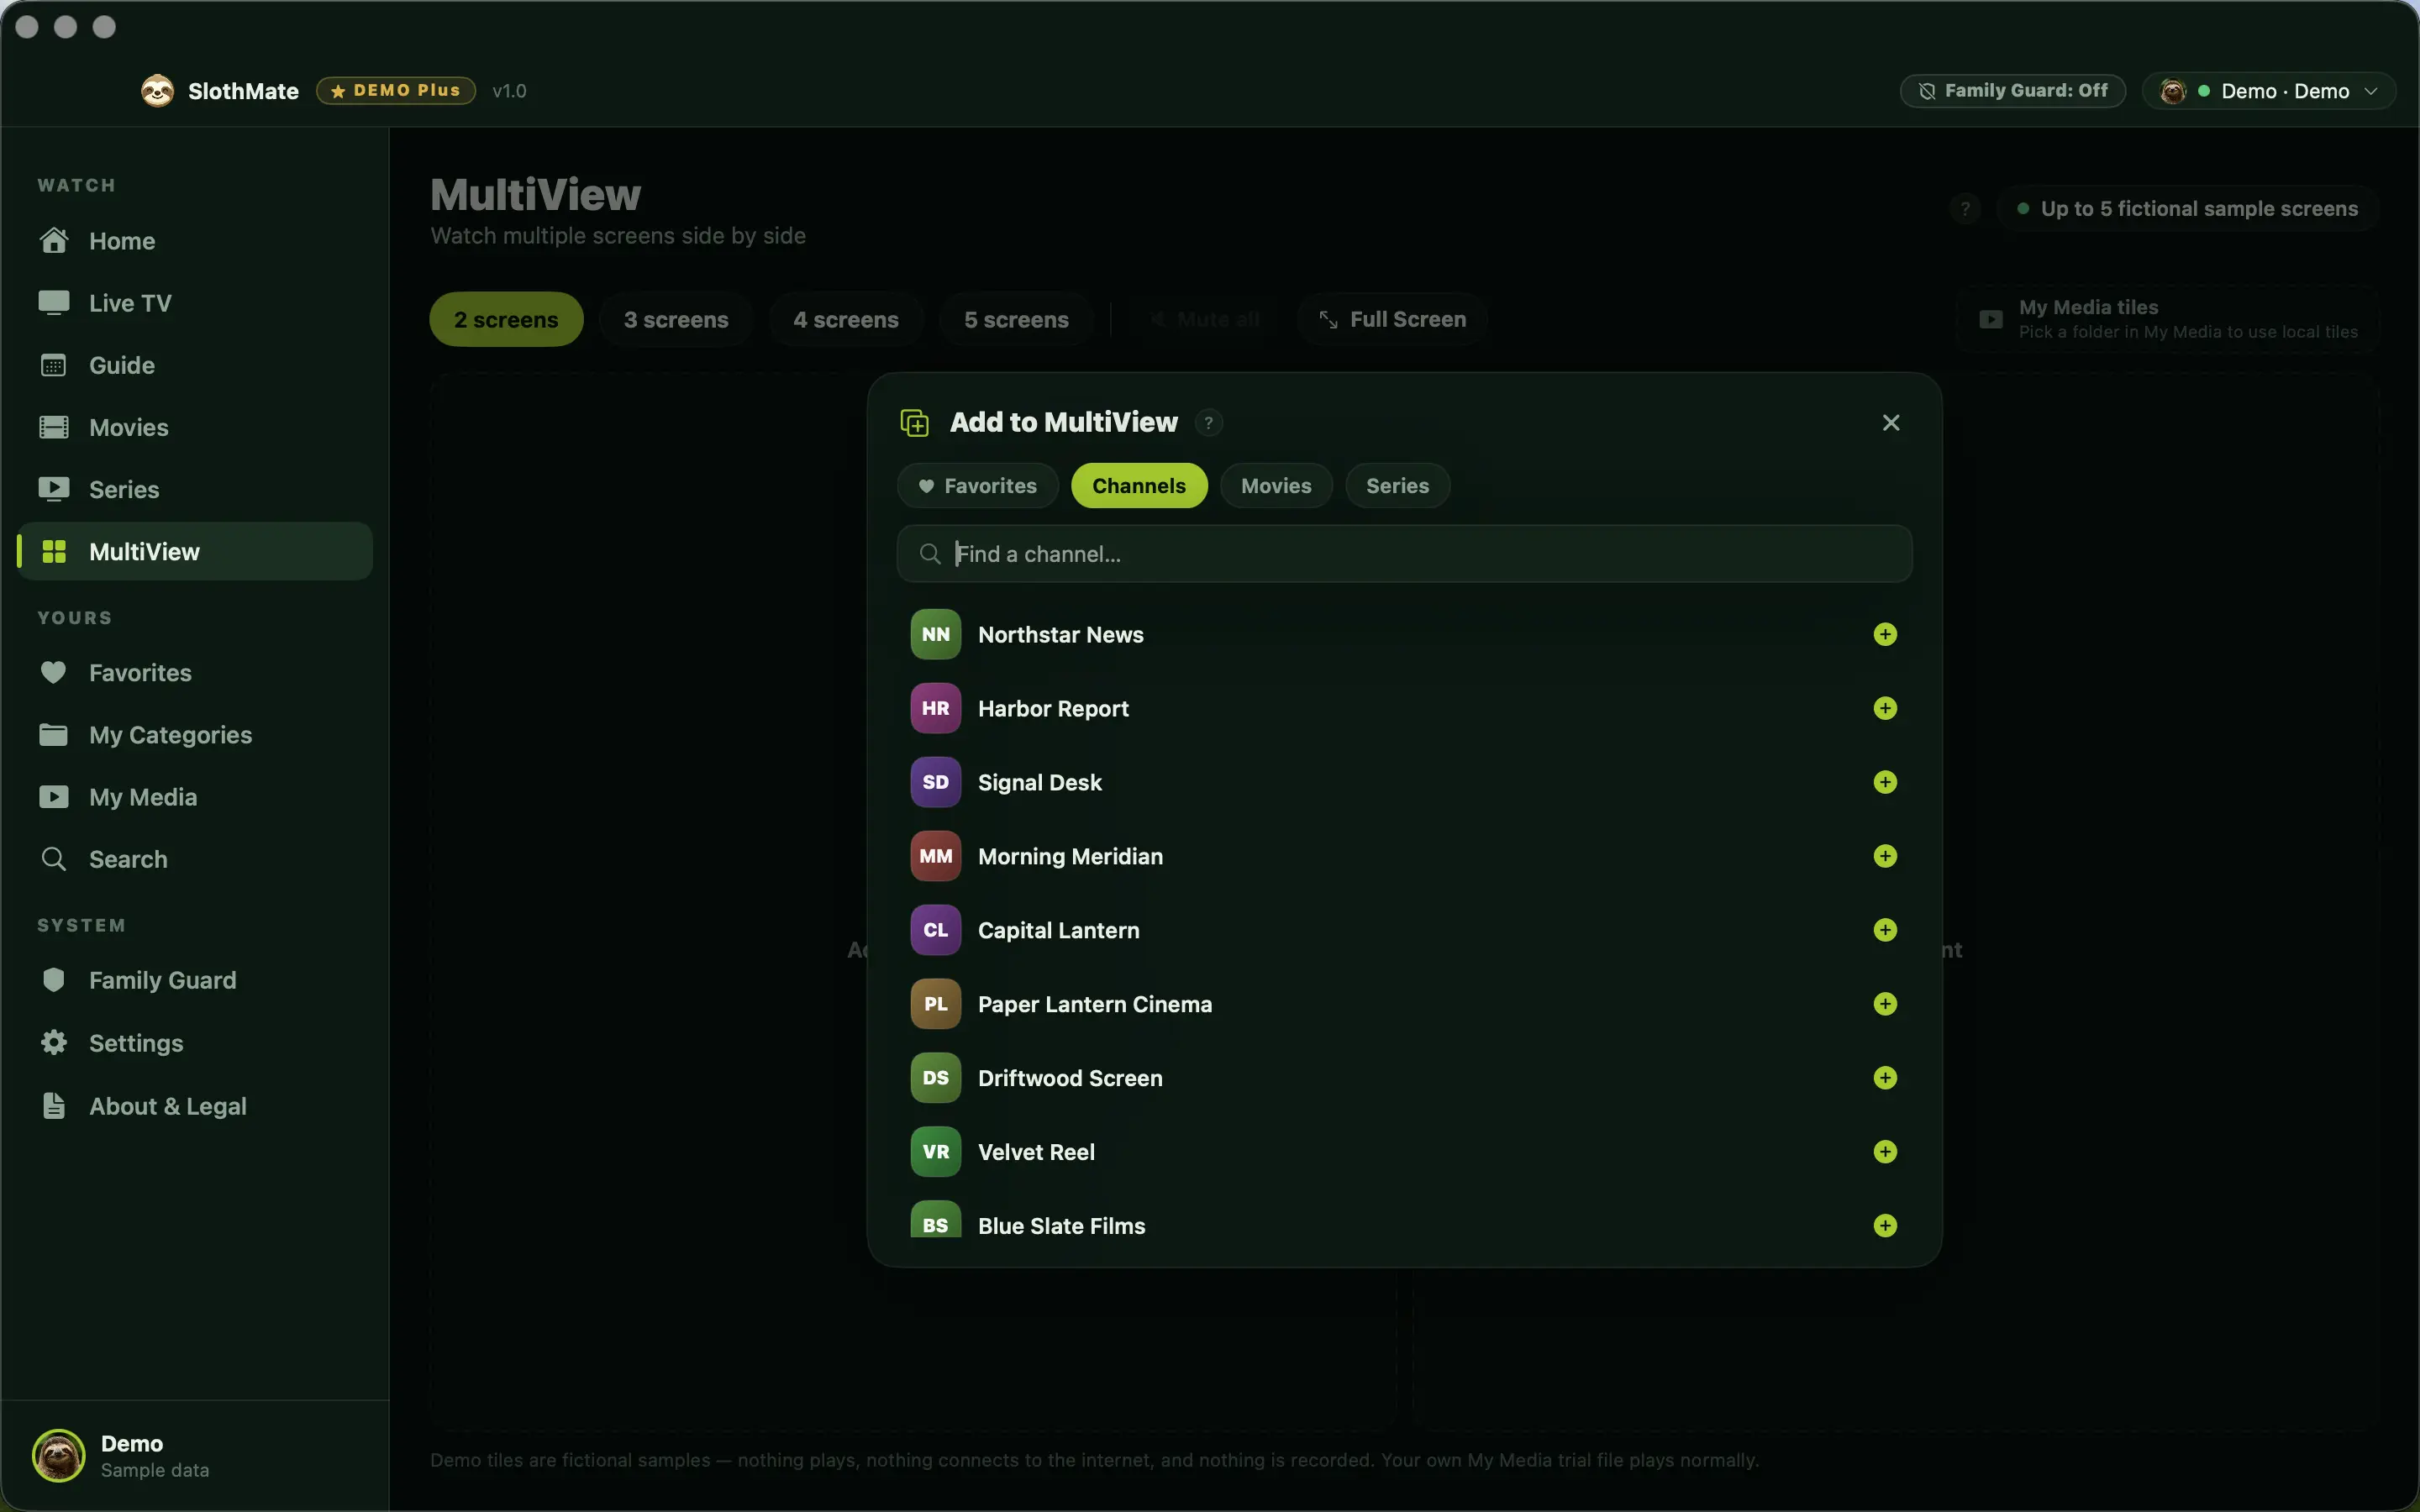Image resolution: width=2420 pixels, height=1512 pixels.
Task: Click the Driftwood Screen channel name
Action: [1070, 1079]
